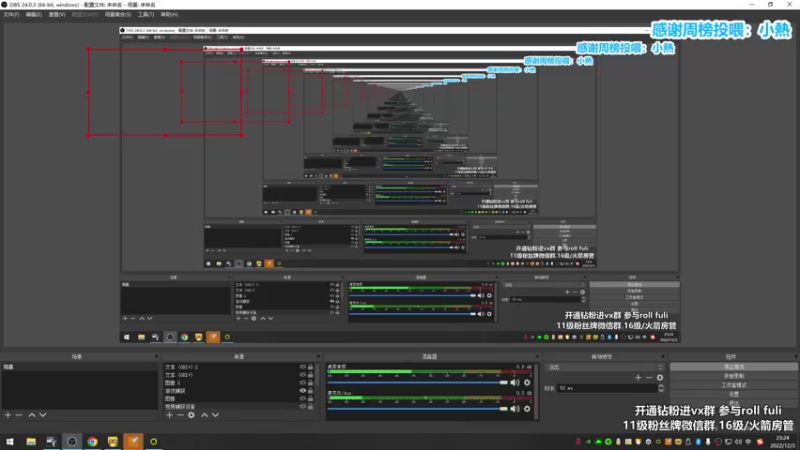
Task: Open the taskbar clock showing 23:24
Action: tap(782, 441)
